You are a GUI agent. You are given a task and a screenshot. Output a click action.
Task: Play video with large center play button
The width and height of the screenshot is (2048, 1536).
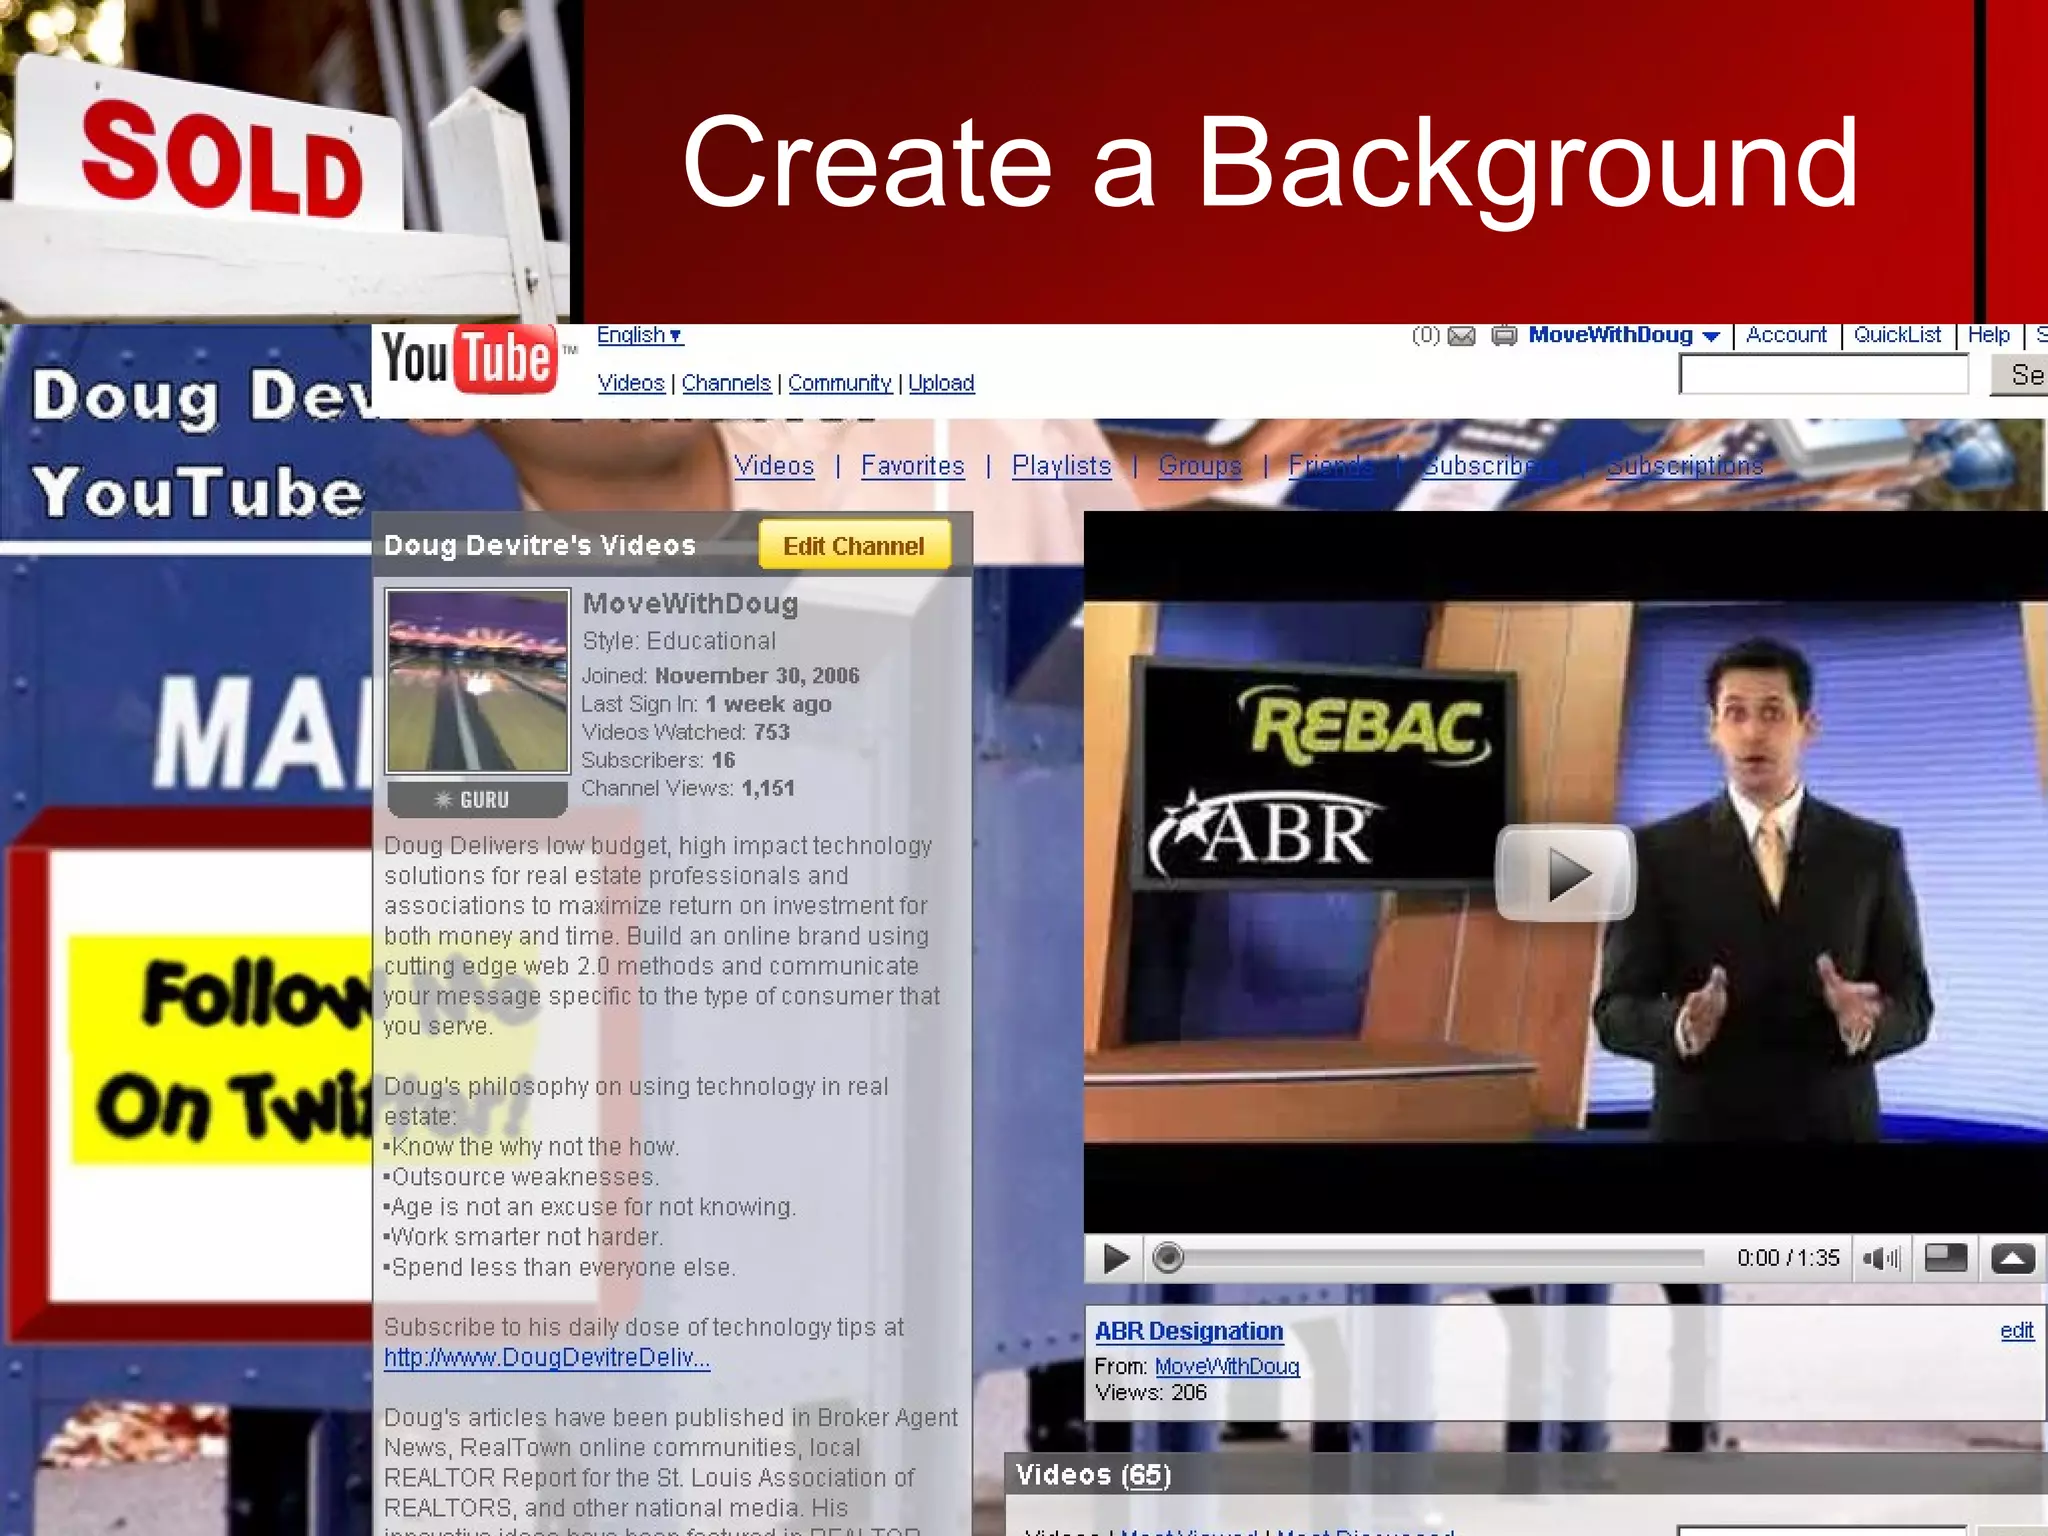click(x=1565, y=873)
